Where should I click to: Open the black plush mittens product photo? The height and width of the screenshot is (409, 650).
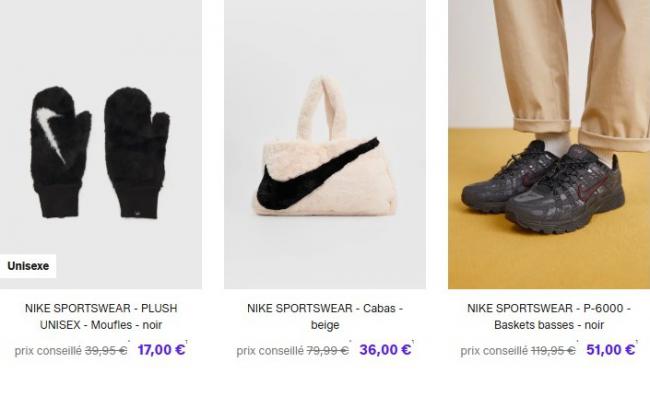click(100, 150)
